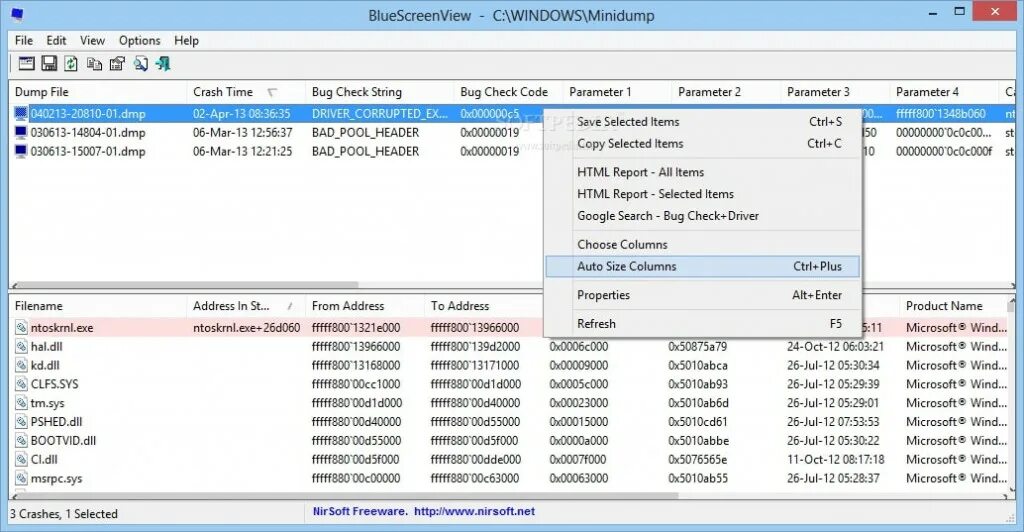Open the Edit menu
This screenshot has width=1024, height=532.
point(56,40)
